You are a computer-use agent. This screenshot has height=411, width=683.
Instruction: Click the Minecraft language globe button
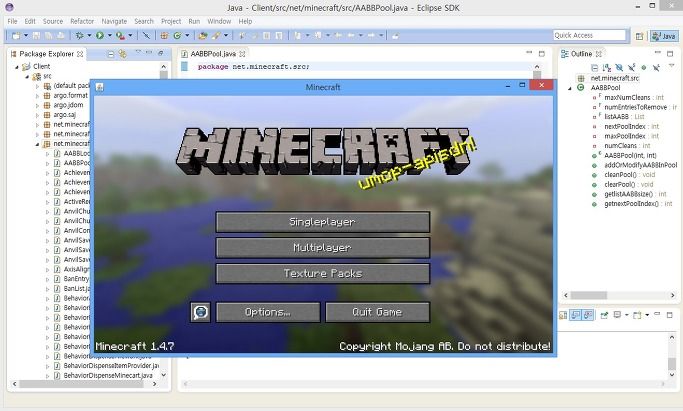click(200, 312)
